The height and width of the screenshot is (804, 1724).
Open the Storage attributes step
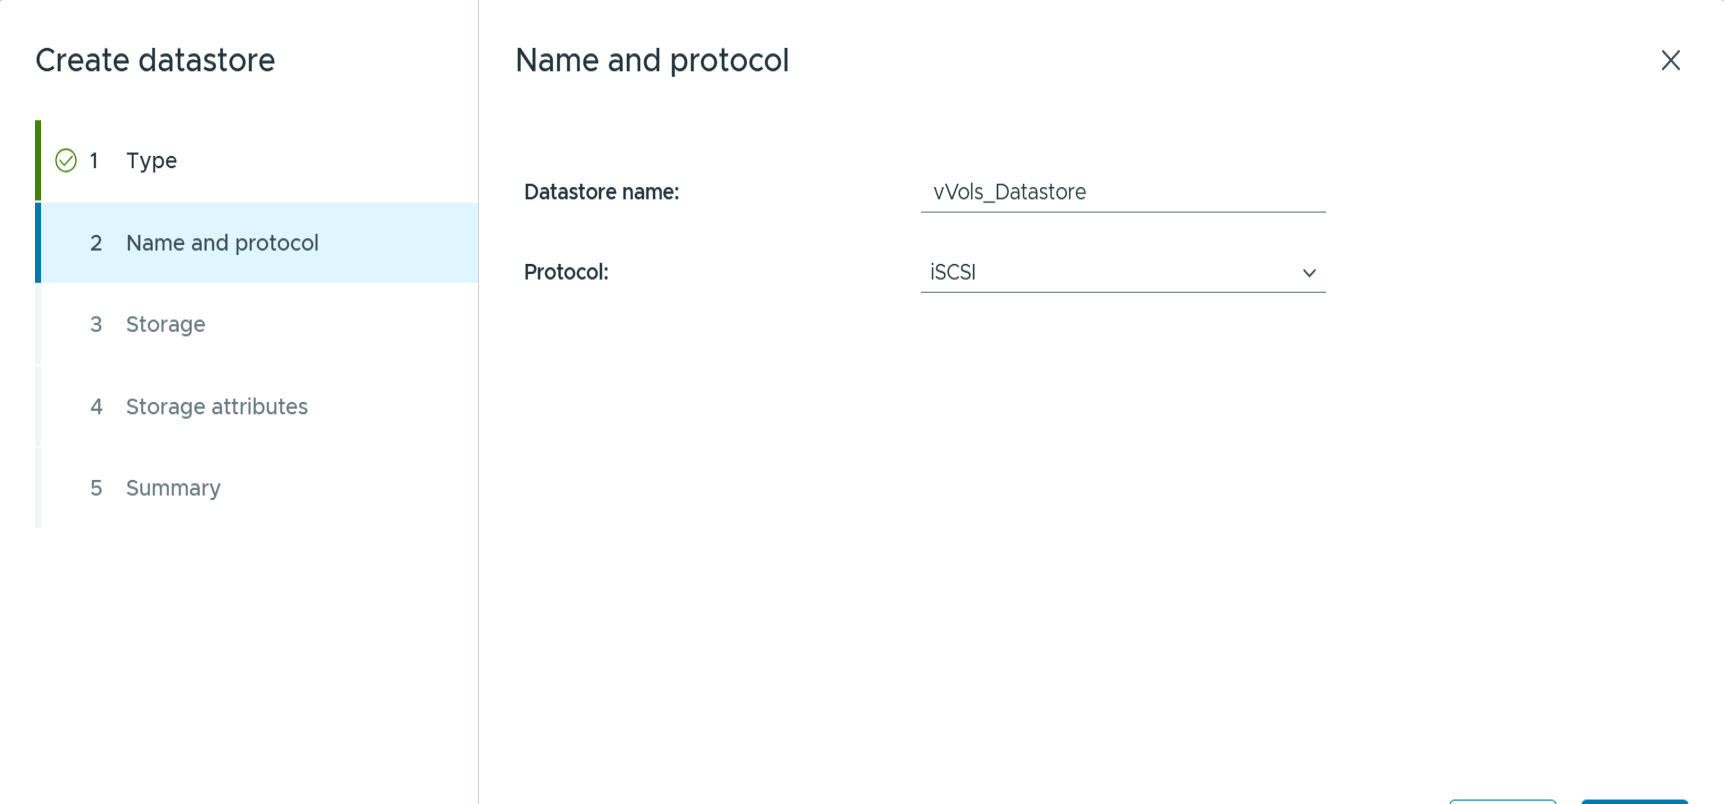(216, 407)
